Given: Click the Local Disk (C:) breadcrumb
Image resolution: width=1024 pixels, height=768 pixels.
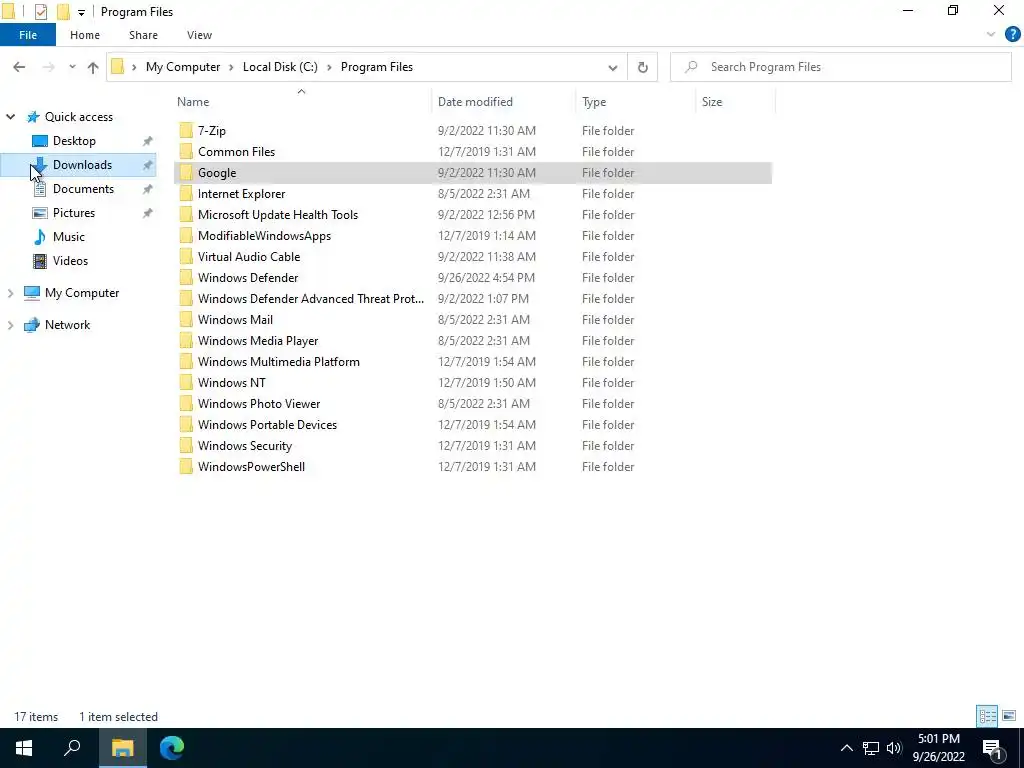Looking at the screenshot, I should [x=280, y=67].
